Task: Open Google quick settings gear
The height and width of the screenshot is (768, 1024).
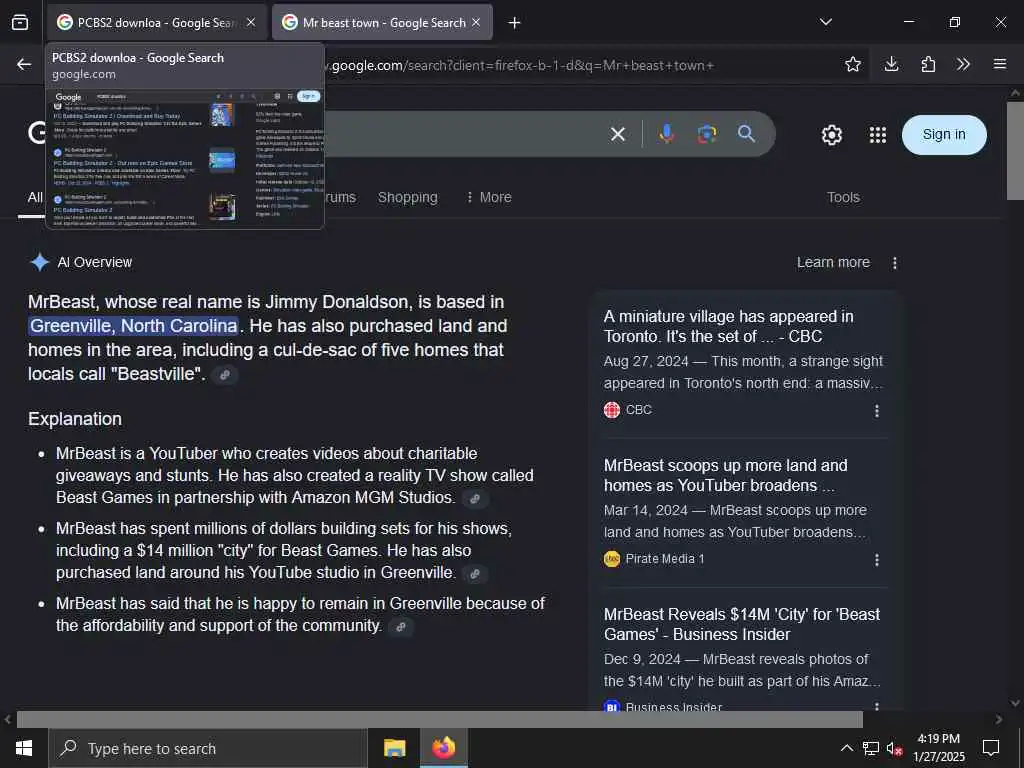Action: tap(831, 135)
